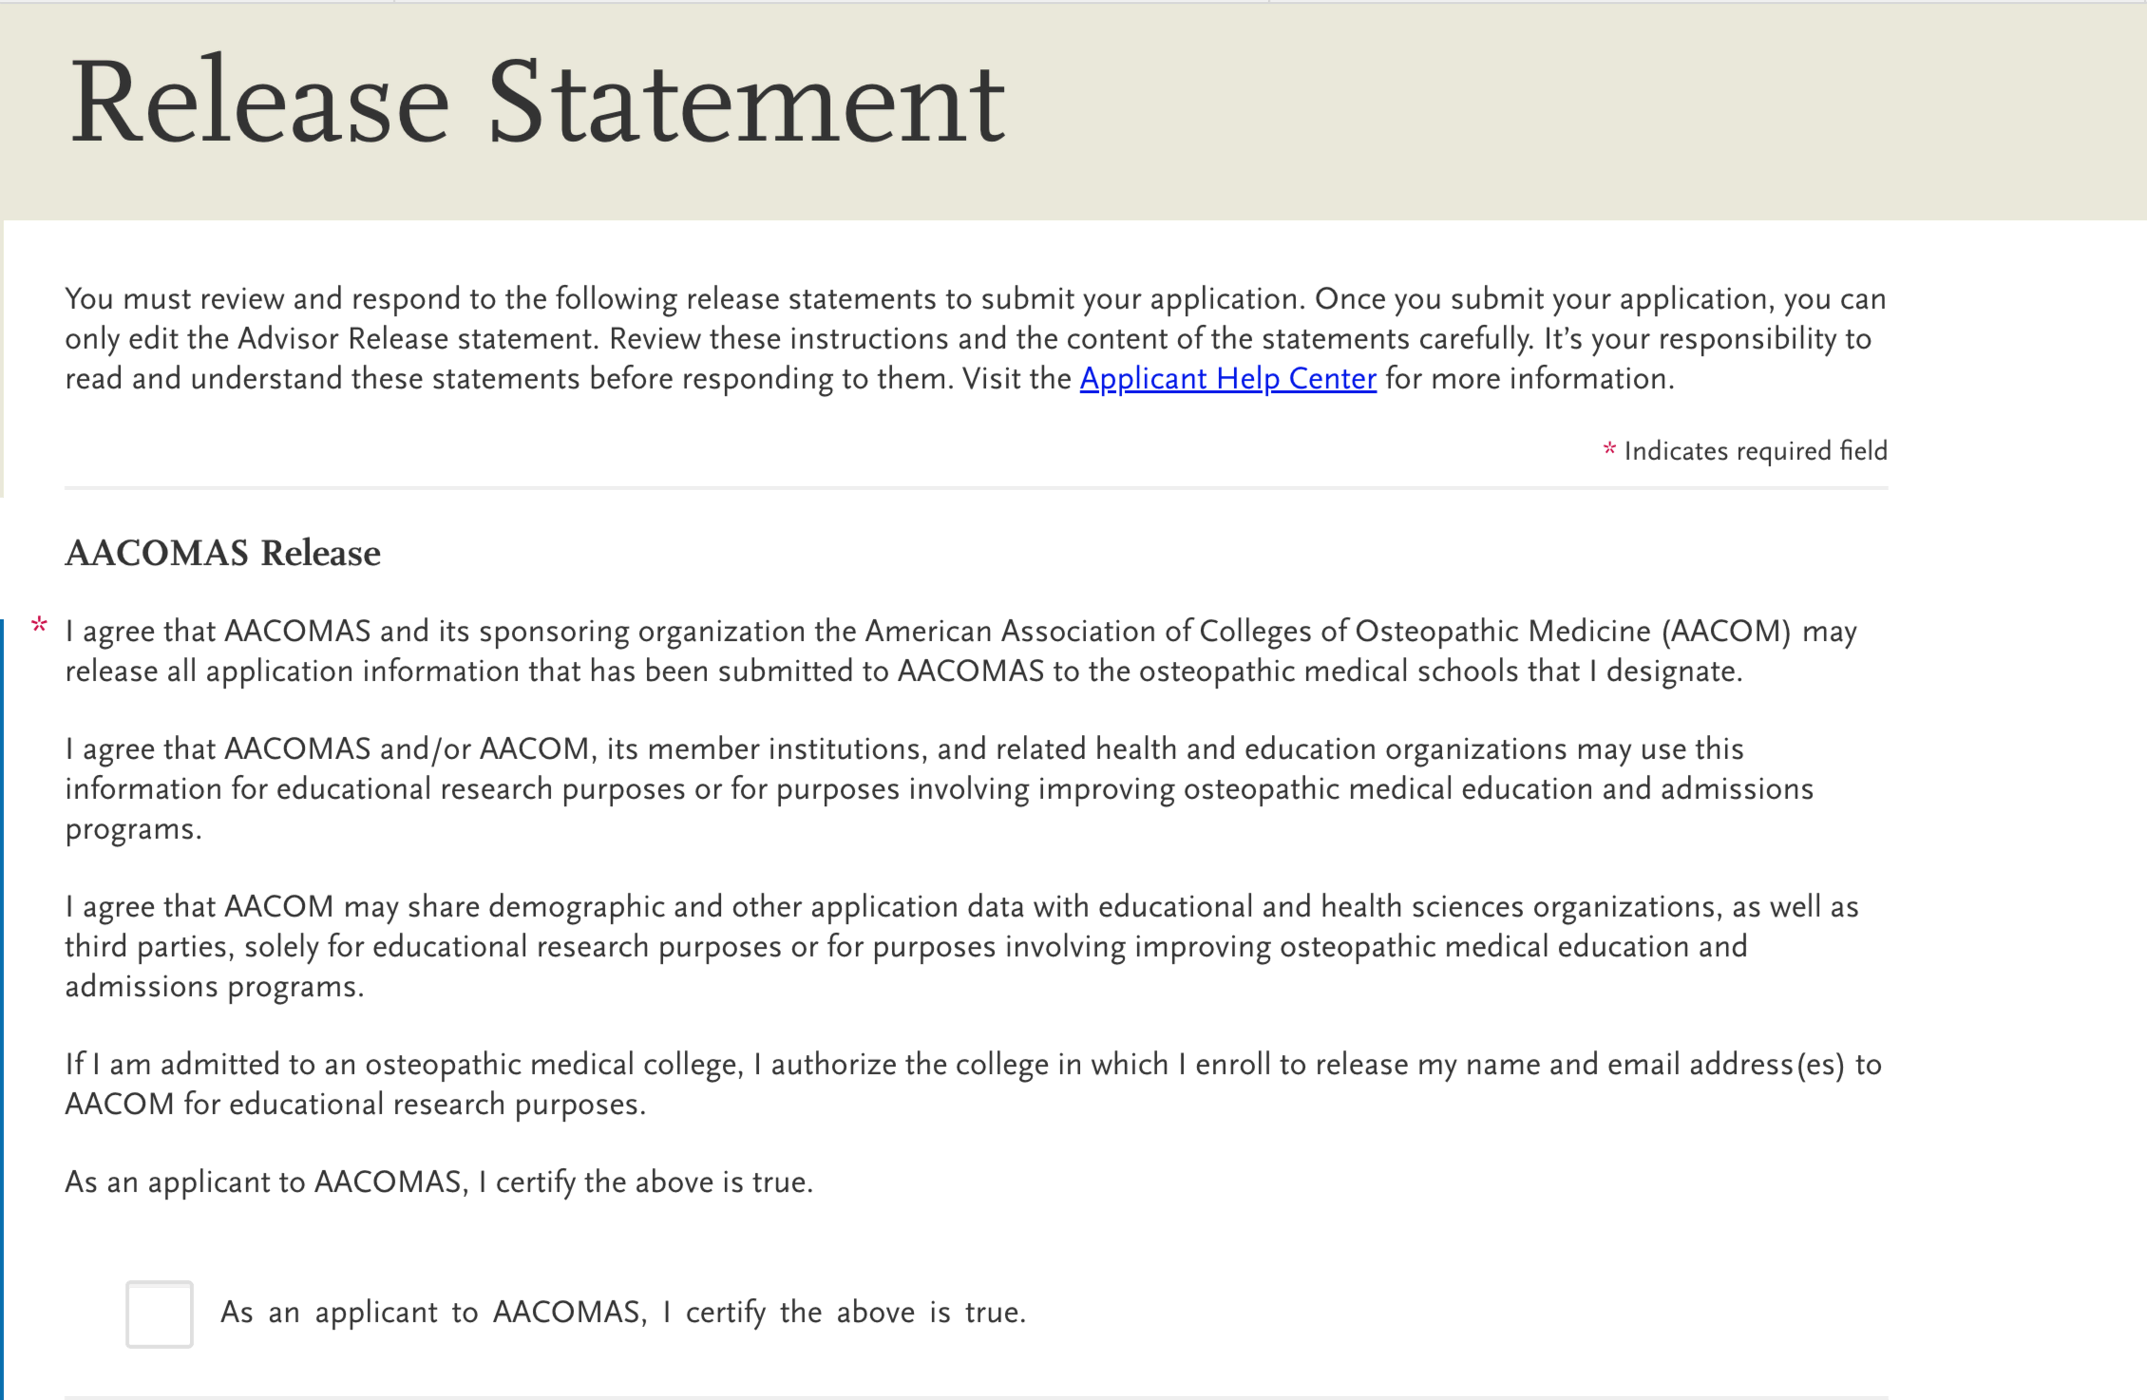Select the 'As an applicant to AACOMAS' certification text
Viewport: 2147px width, 1400px height.
point(440,1181)
